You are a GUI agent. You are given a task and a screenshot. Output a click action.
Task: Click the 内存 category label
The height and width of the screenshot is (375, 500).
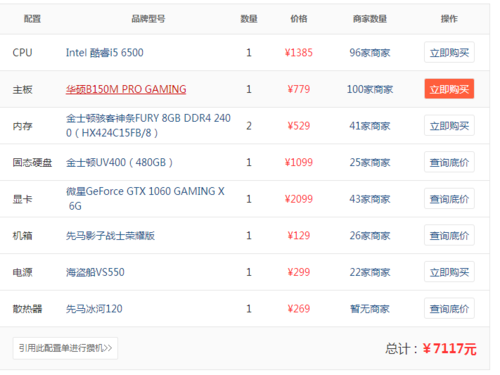pyautogui.click(x=22, y=126)
